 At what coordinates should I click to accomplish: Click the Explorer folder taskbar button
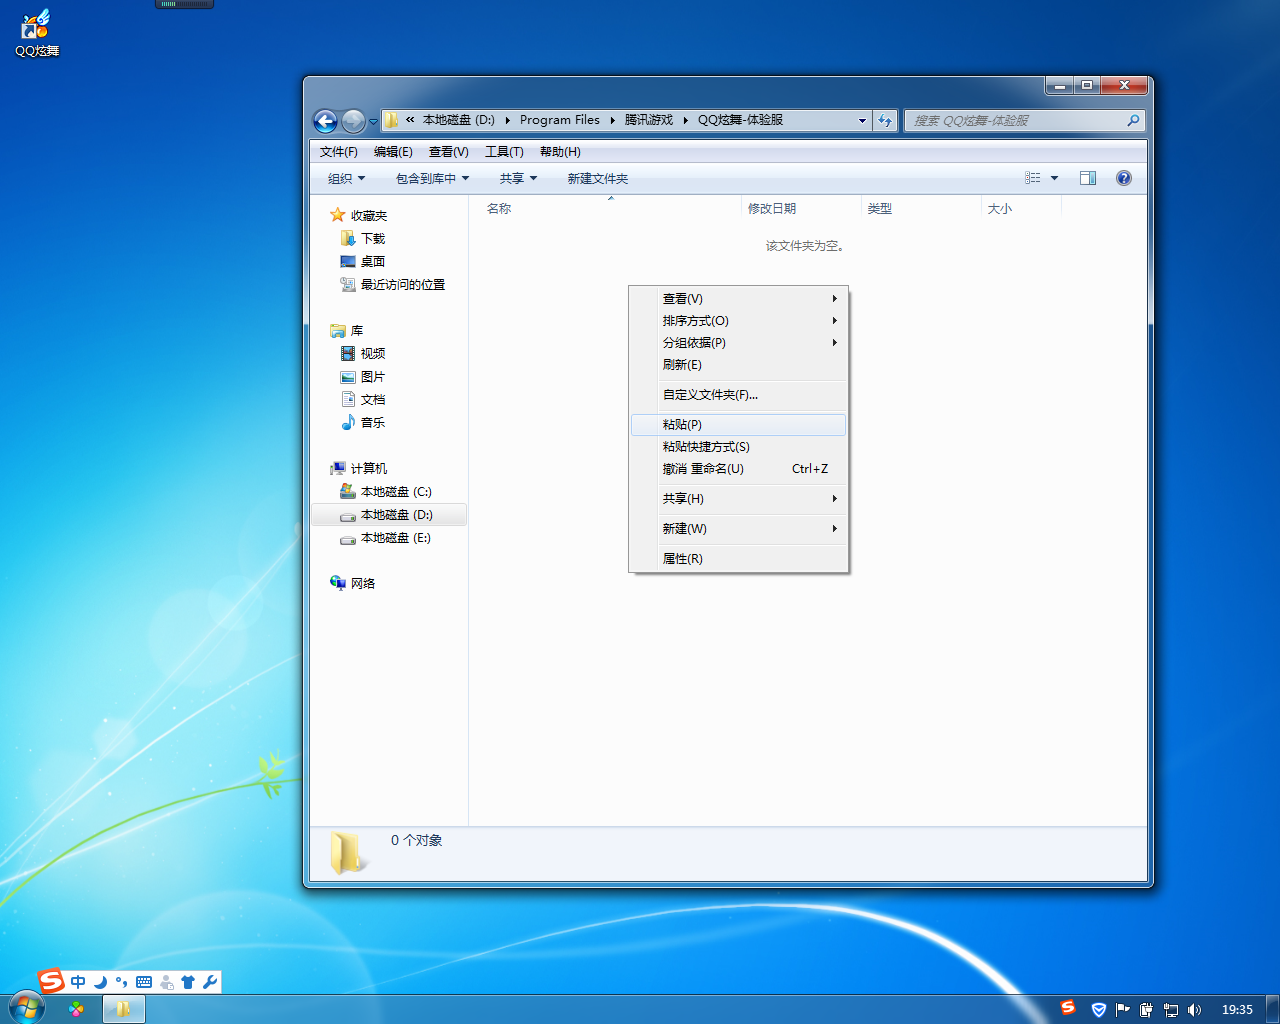coord(124,1009)
